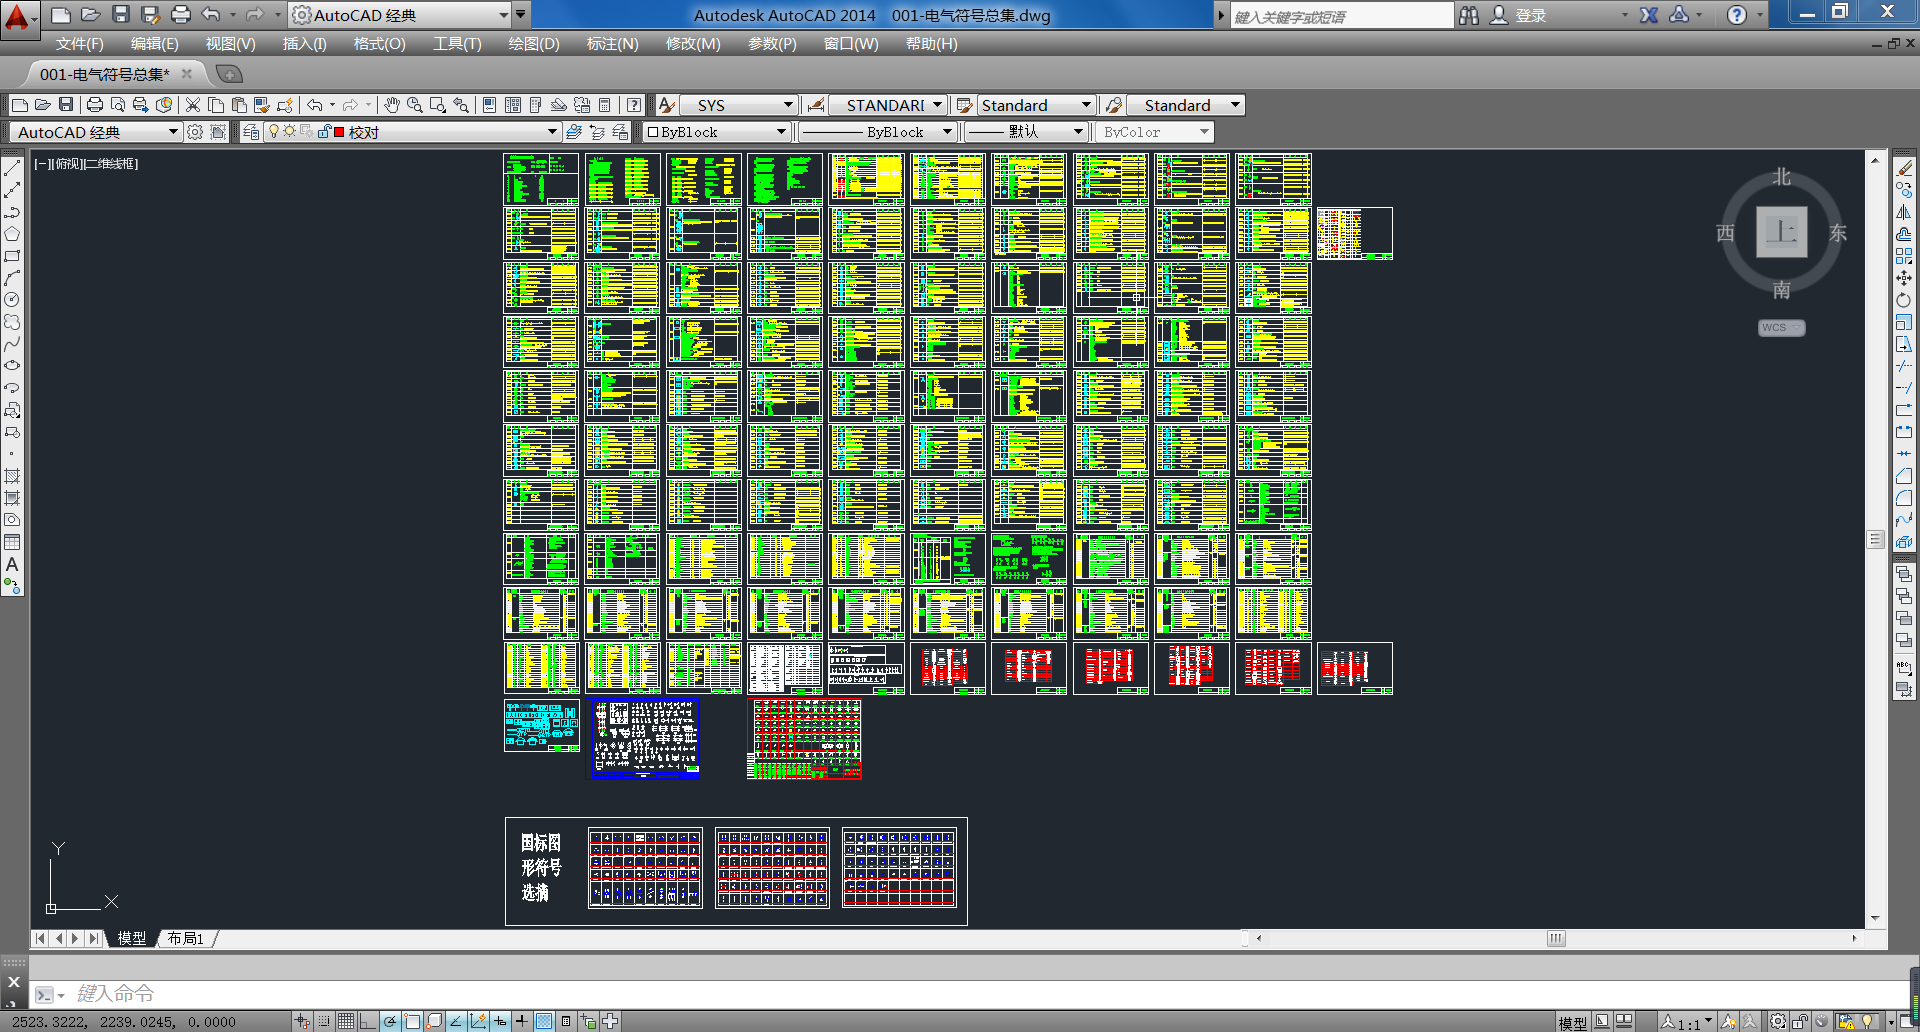Open the 文件(F) menu

pos(79,44)
